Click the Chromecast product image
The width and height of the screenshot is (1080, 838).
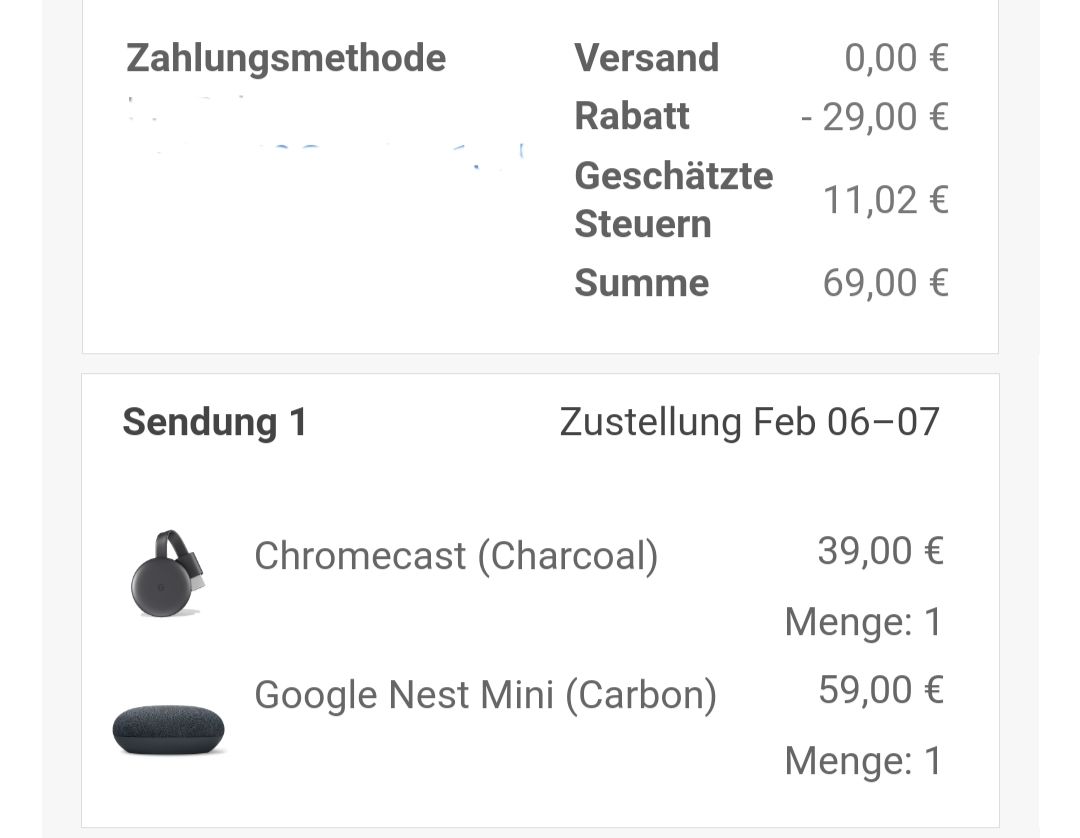(167, 573)
